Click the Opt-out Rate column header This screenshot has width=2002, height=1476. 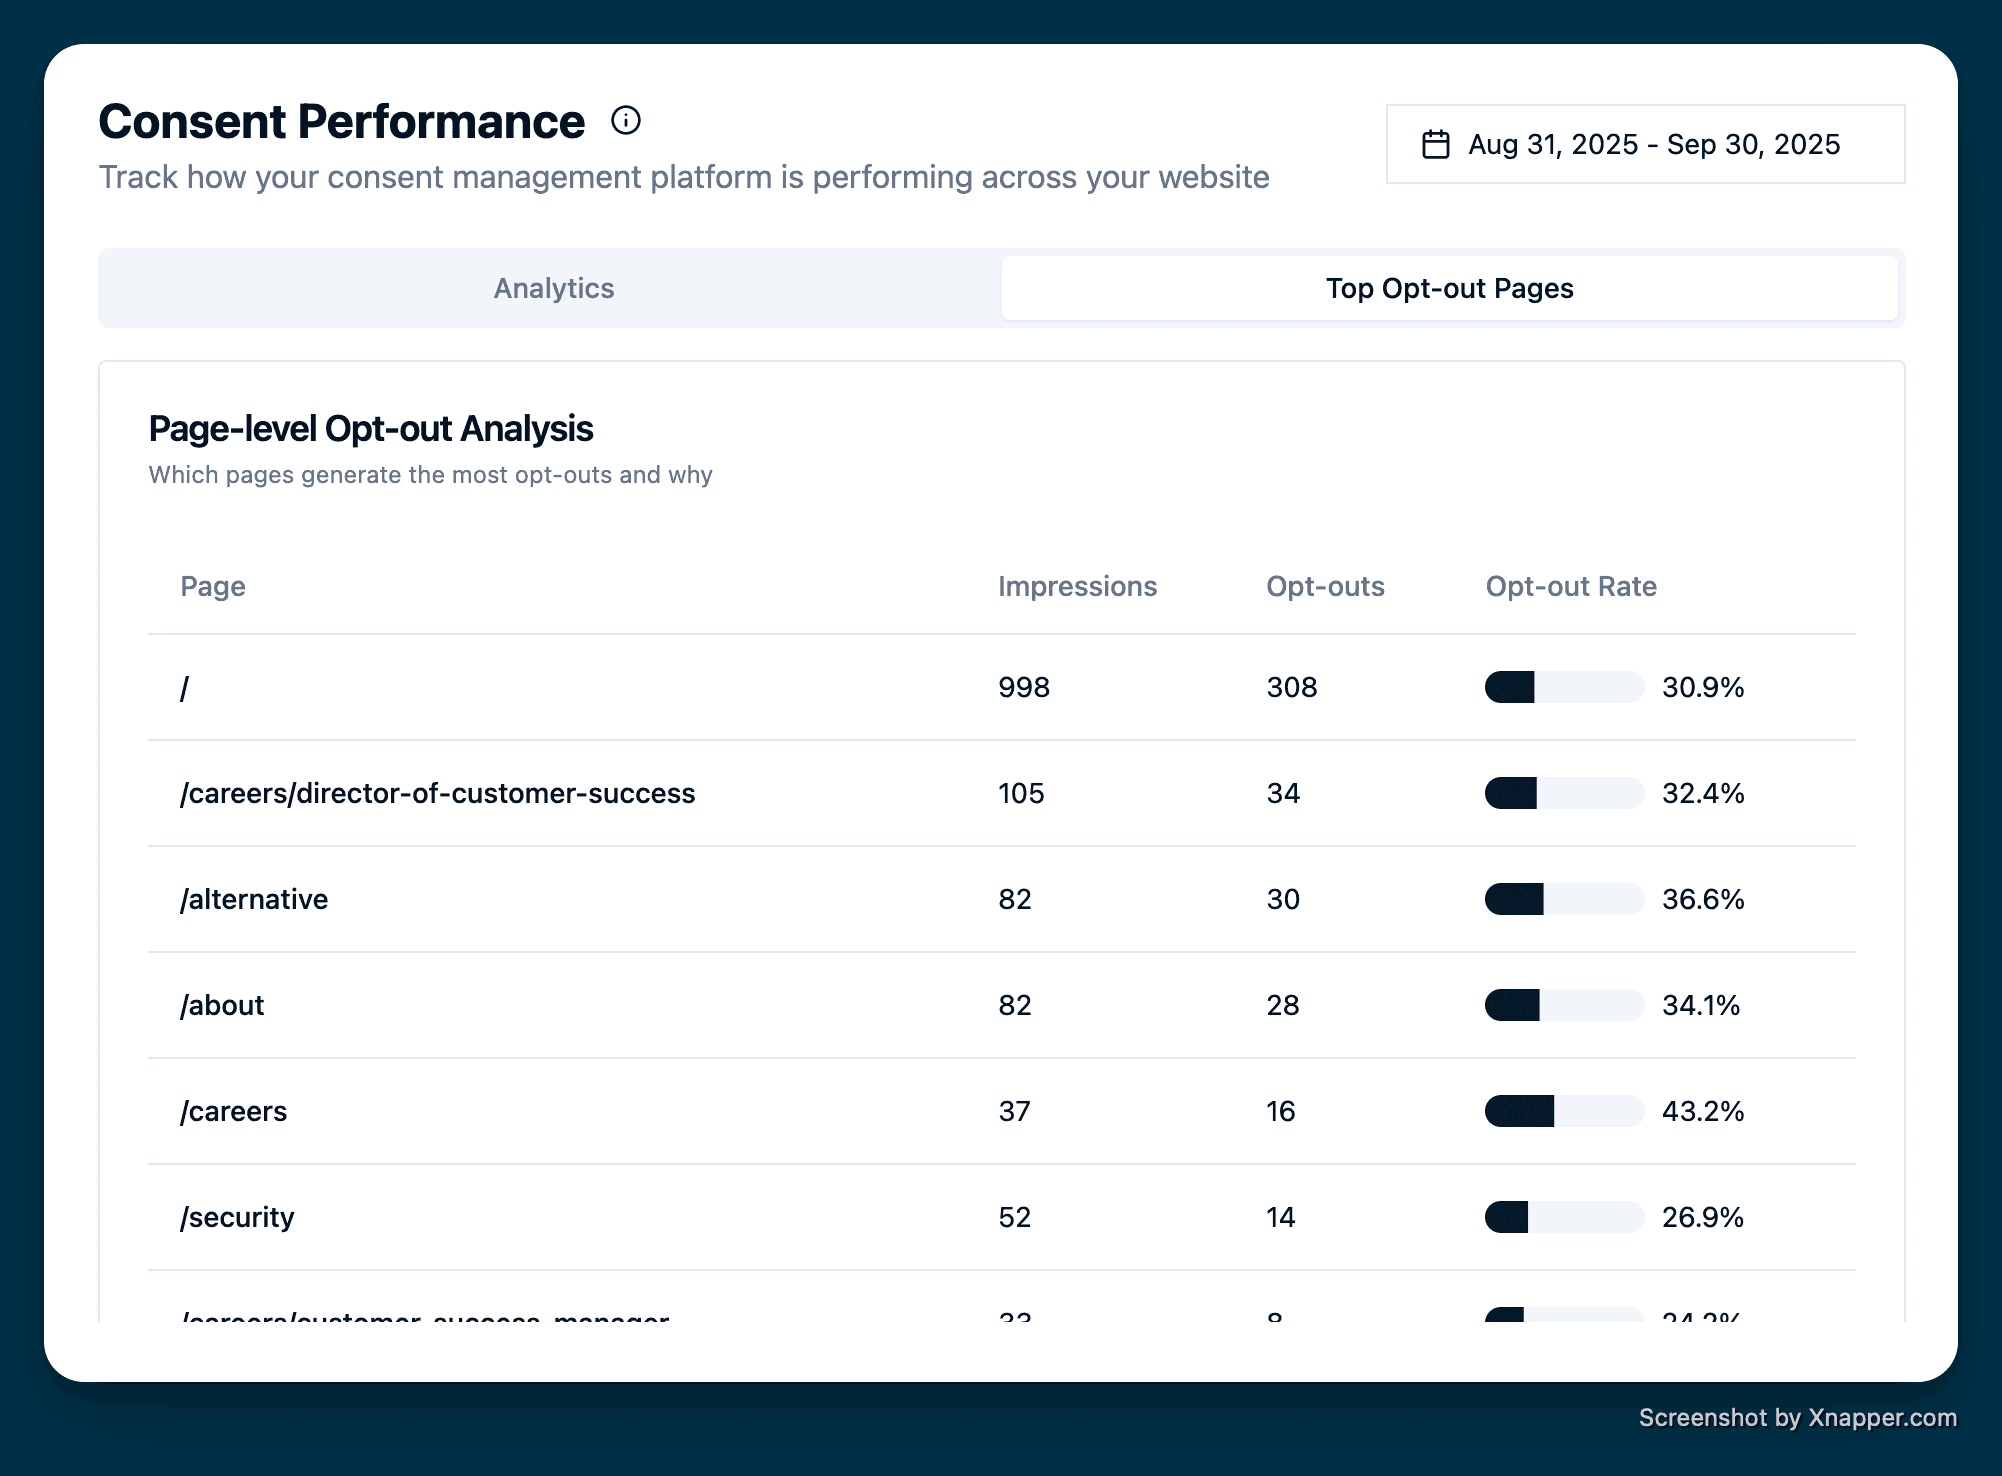coord(1571,586)
